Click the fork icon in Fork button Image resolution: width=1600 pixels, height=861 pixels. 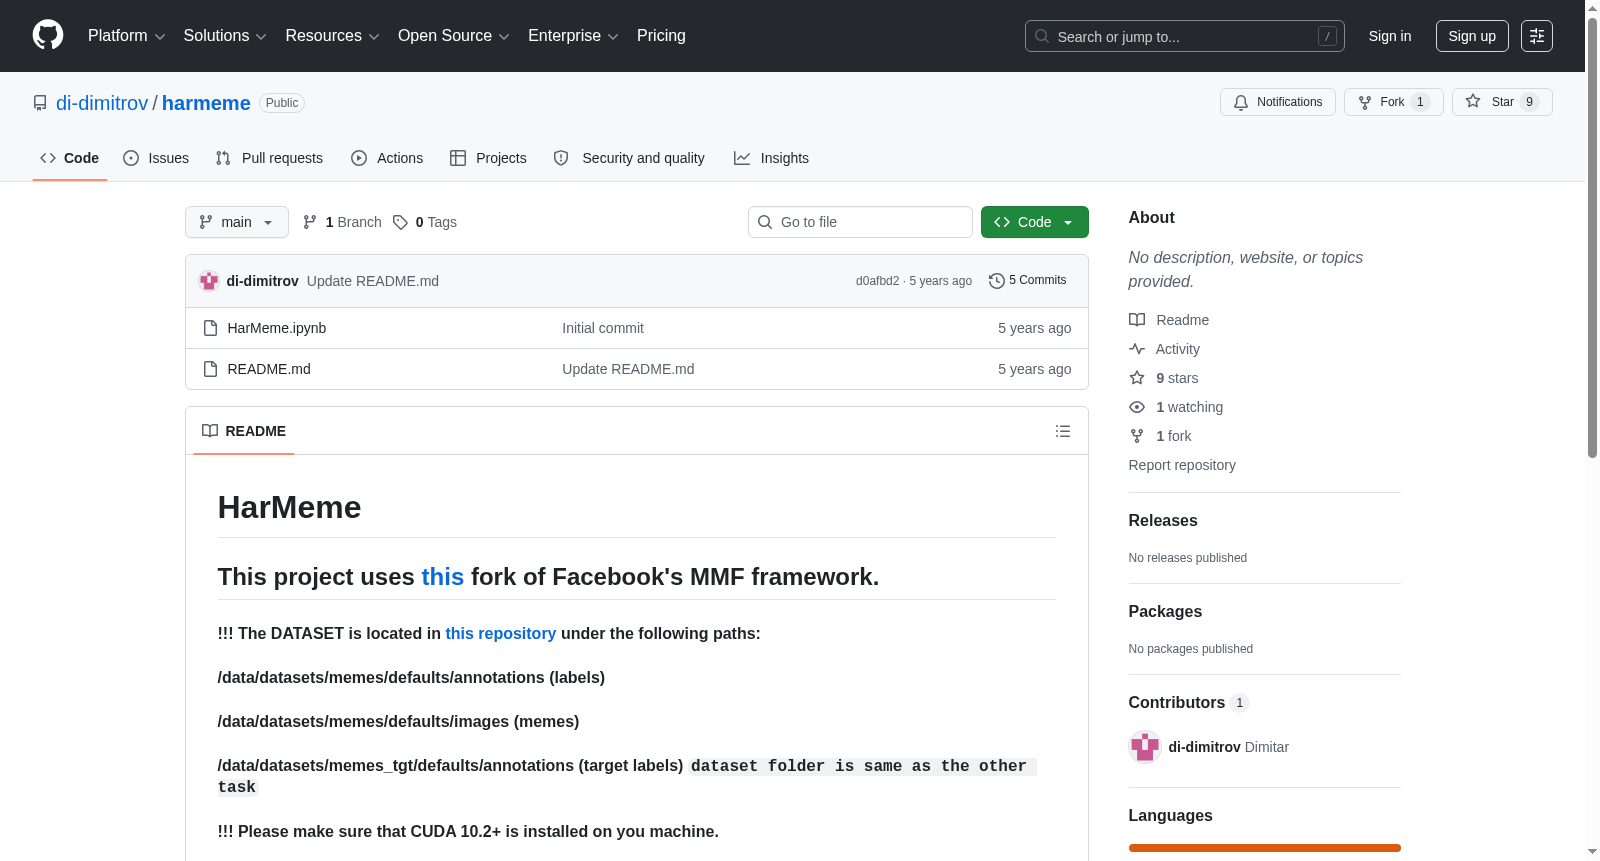(x=1365, y=102)
